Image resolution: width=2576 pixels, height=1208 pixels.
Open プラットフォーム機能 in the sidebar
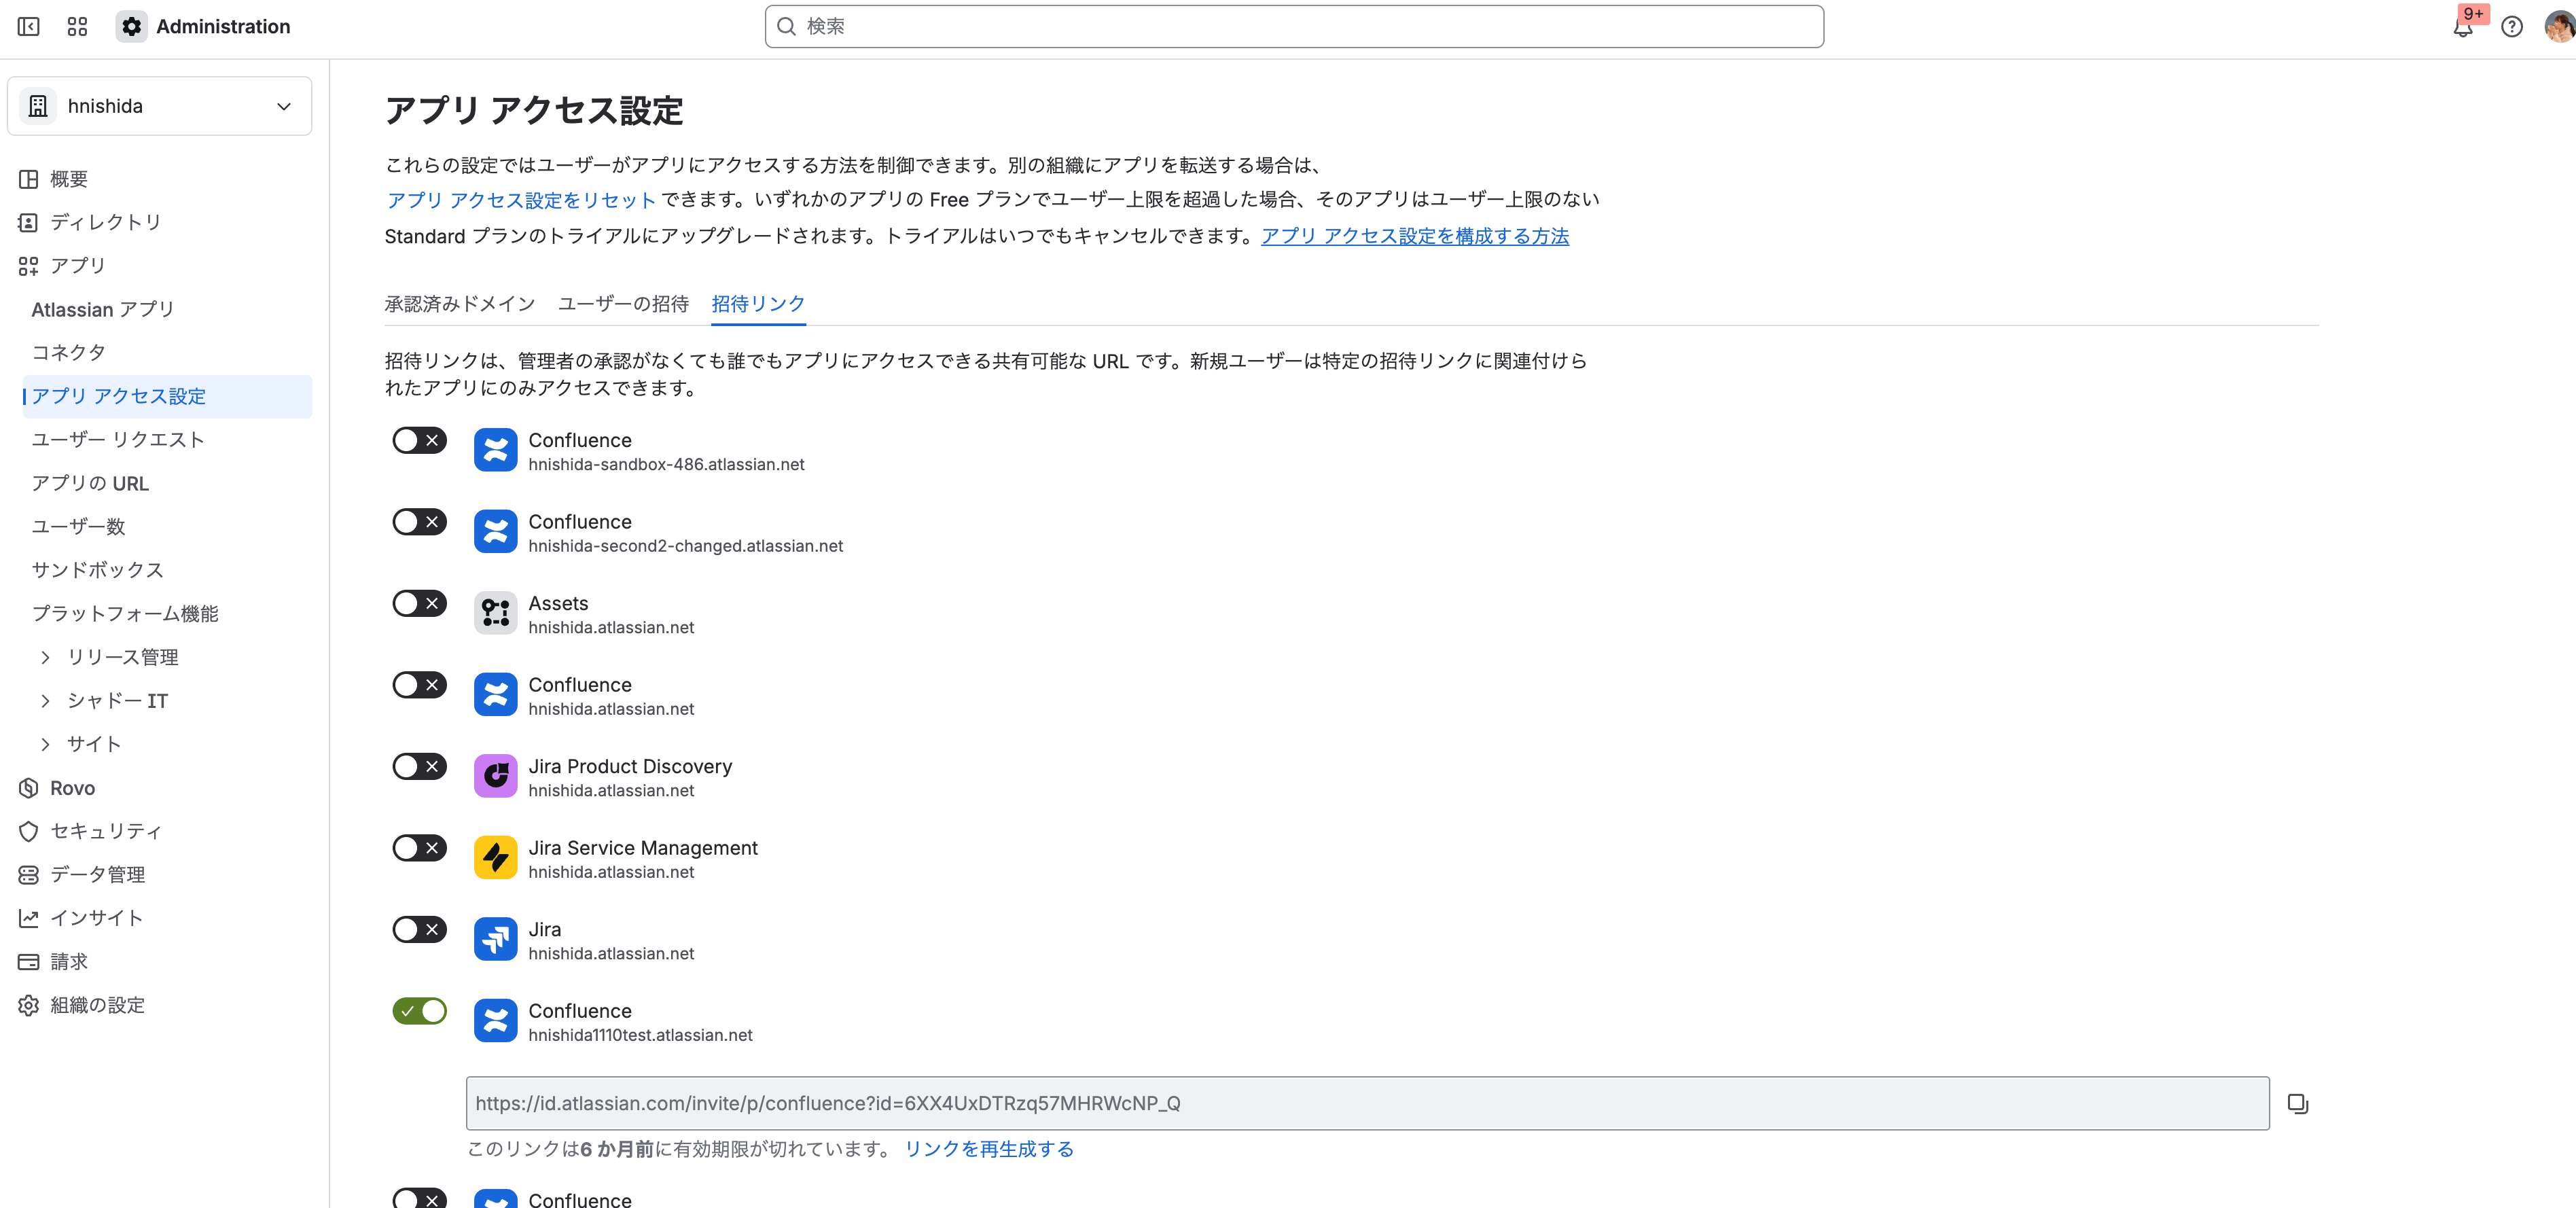coord(125,613)
